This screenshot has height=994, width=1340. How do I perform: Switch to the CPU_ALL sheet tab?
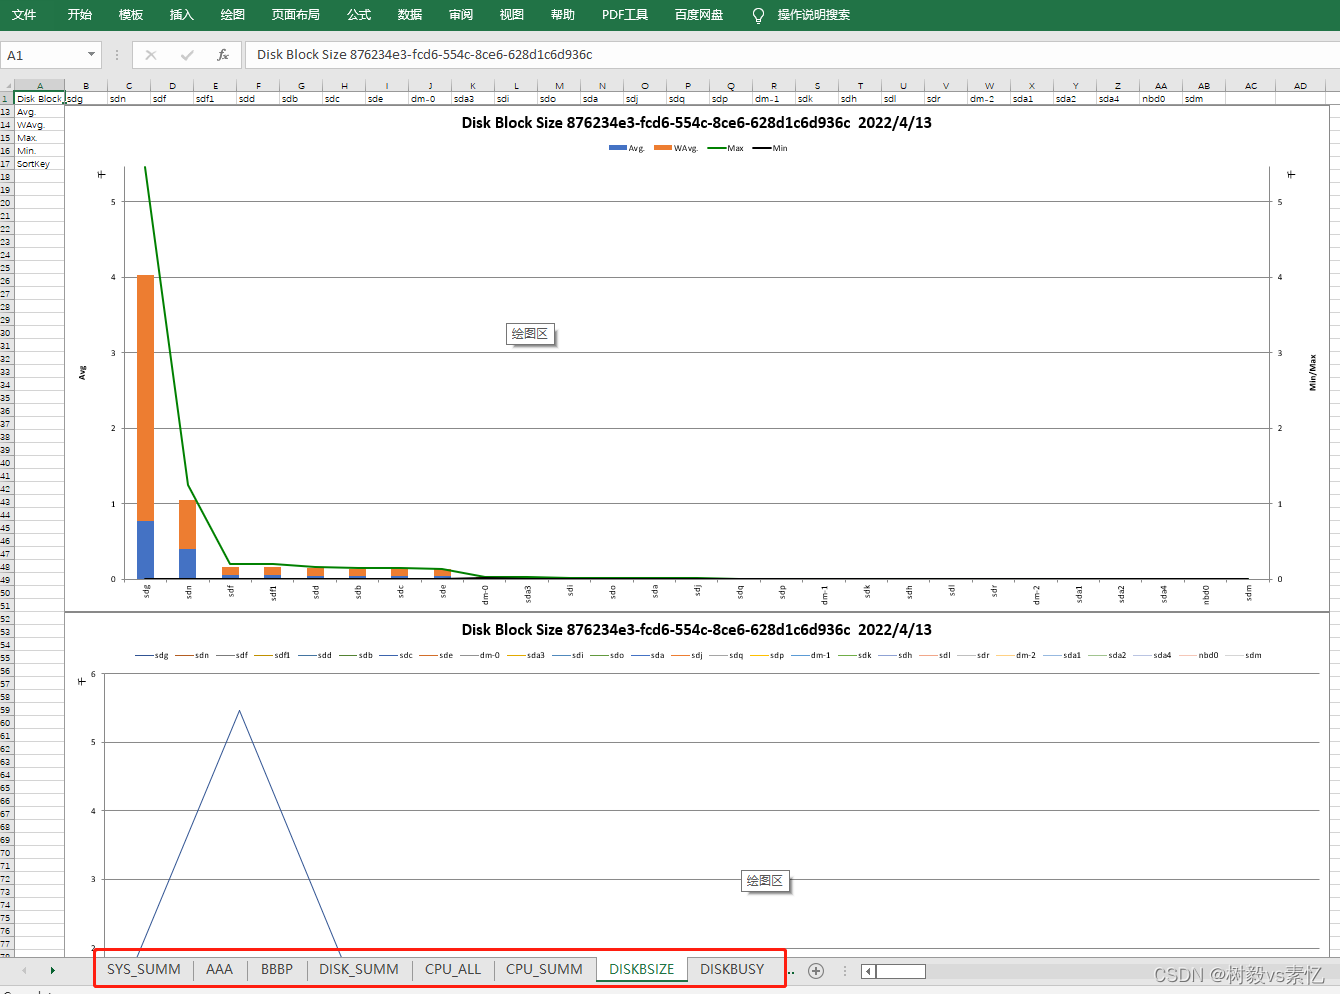[x=453, y=969]
